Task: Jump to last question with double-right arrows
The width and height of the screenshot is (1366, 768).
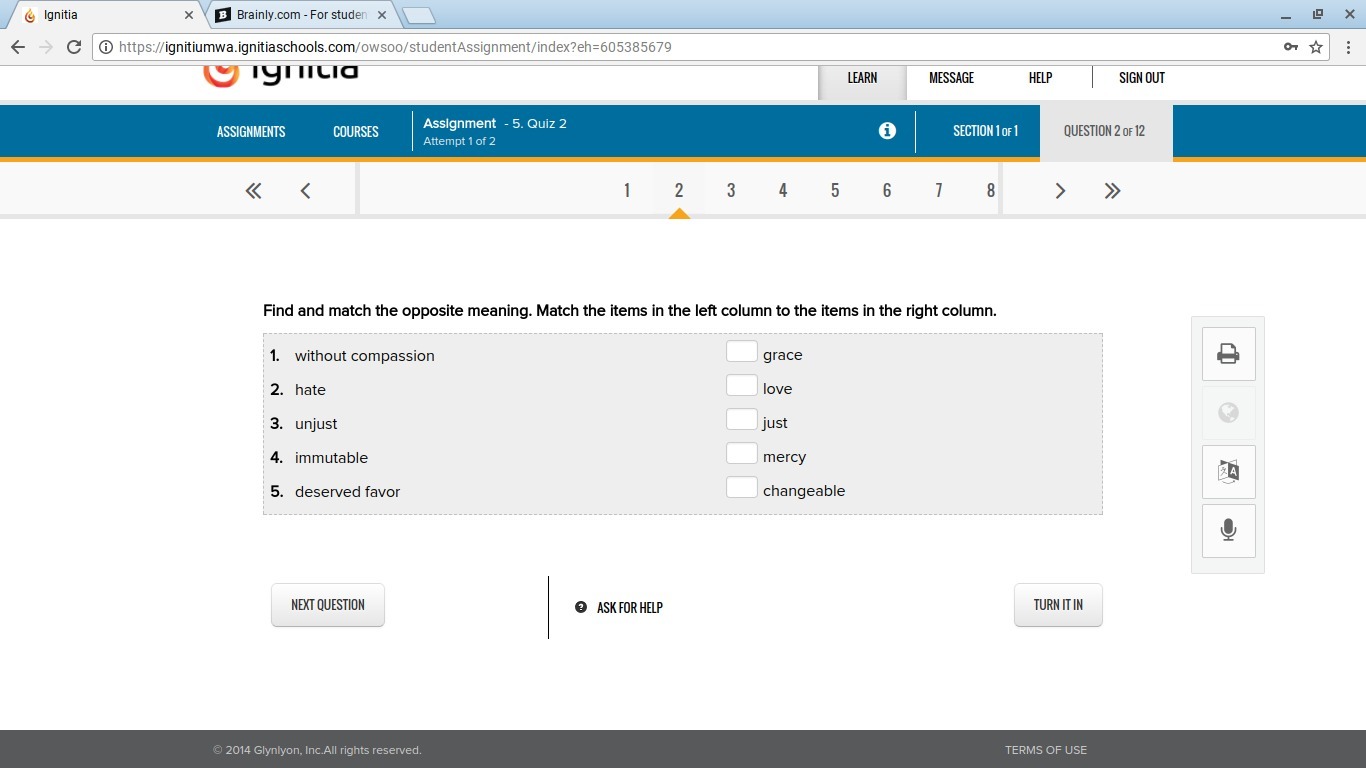Action: tap(1112, 191)
